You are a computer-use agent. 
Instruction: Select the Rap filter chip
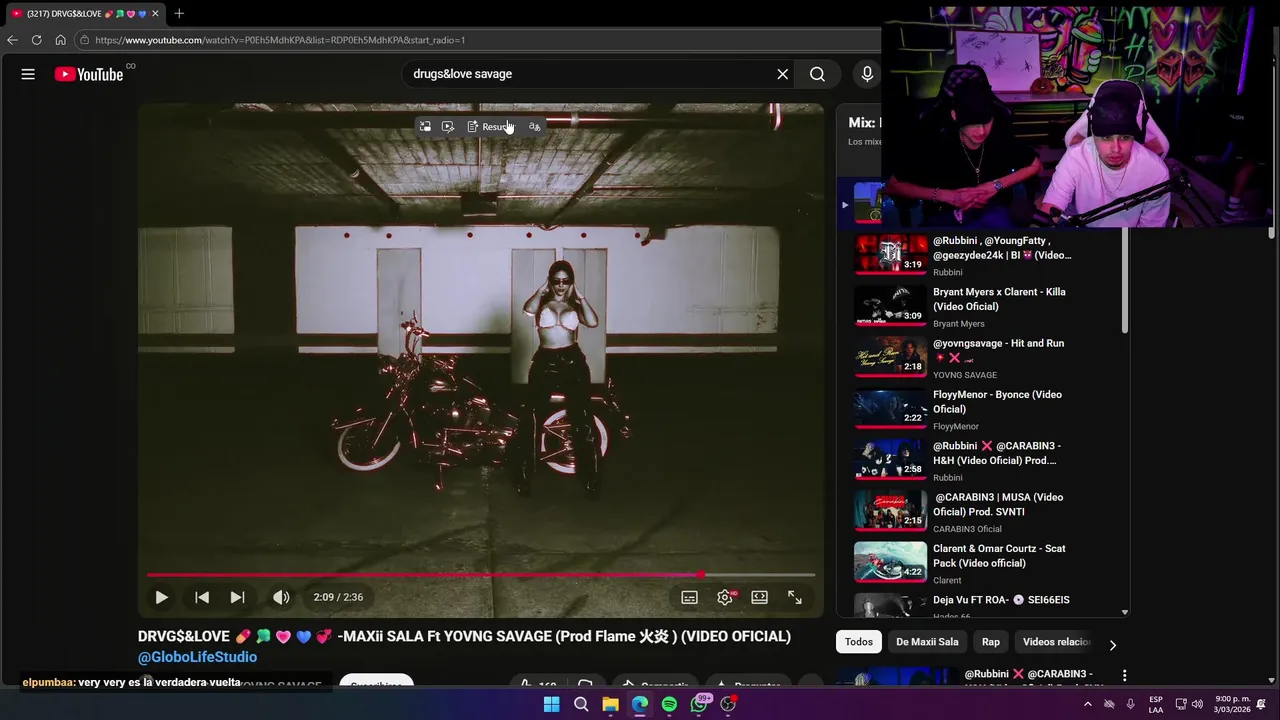tap(990, 642)
